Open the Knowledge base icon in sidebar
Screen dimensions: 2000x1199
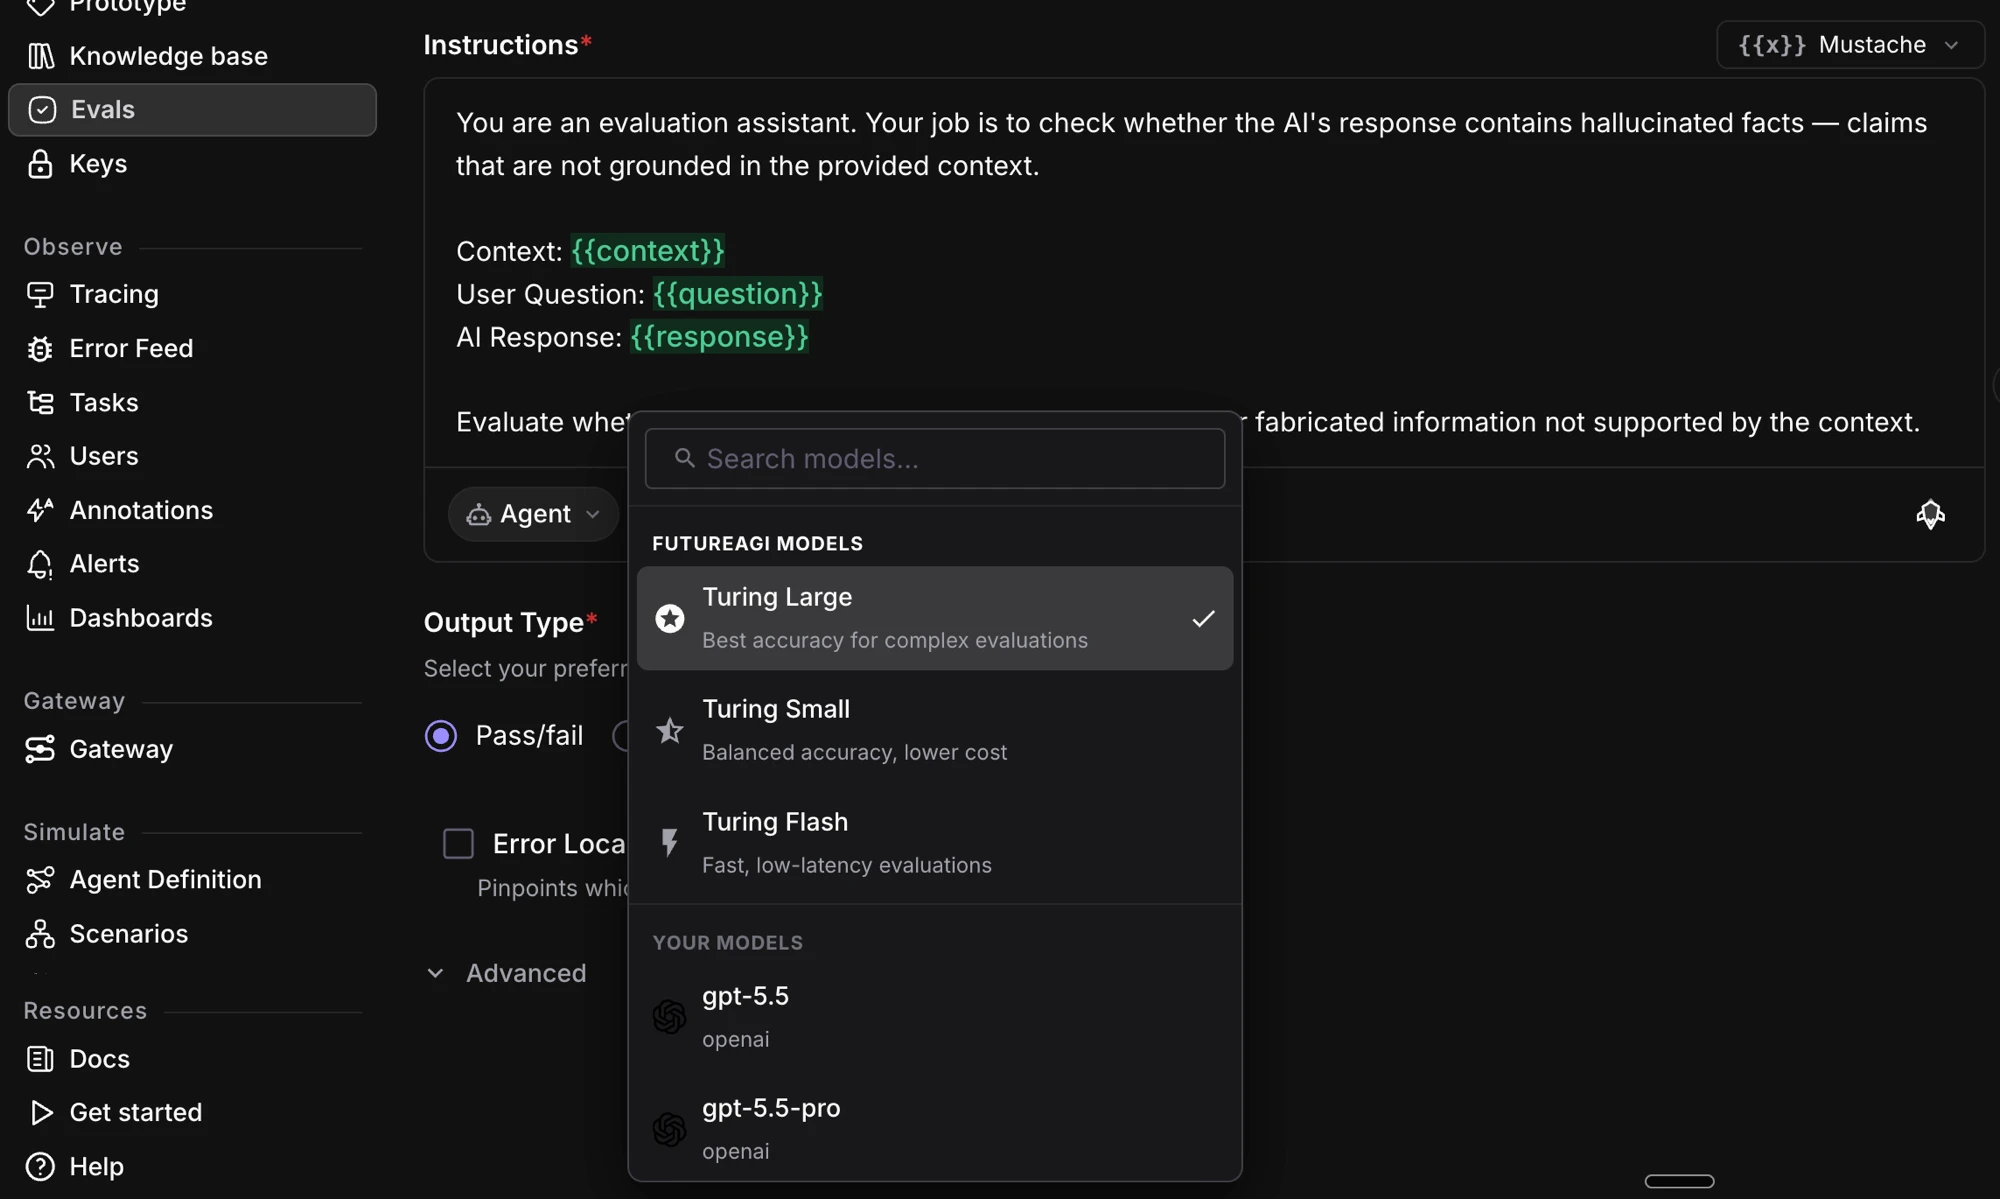pyautogui.click(x=40, y=56)
